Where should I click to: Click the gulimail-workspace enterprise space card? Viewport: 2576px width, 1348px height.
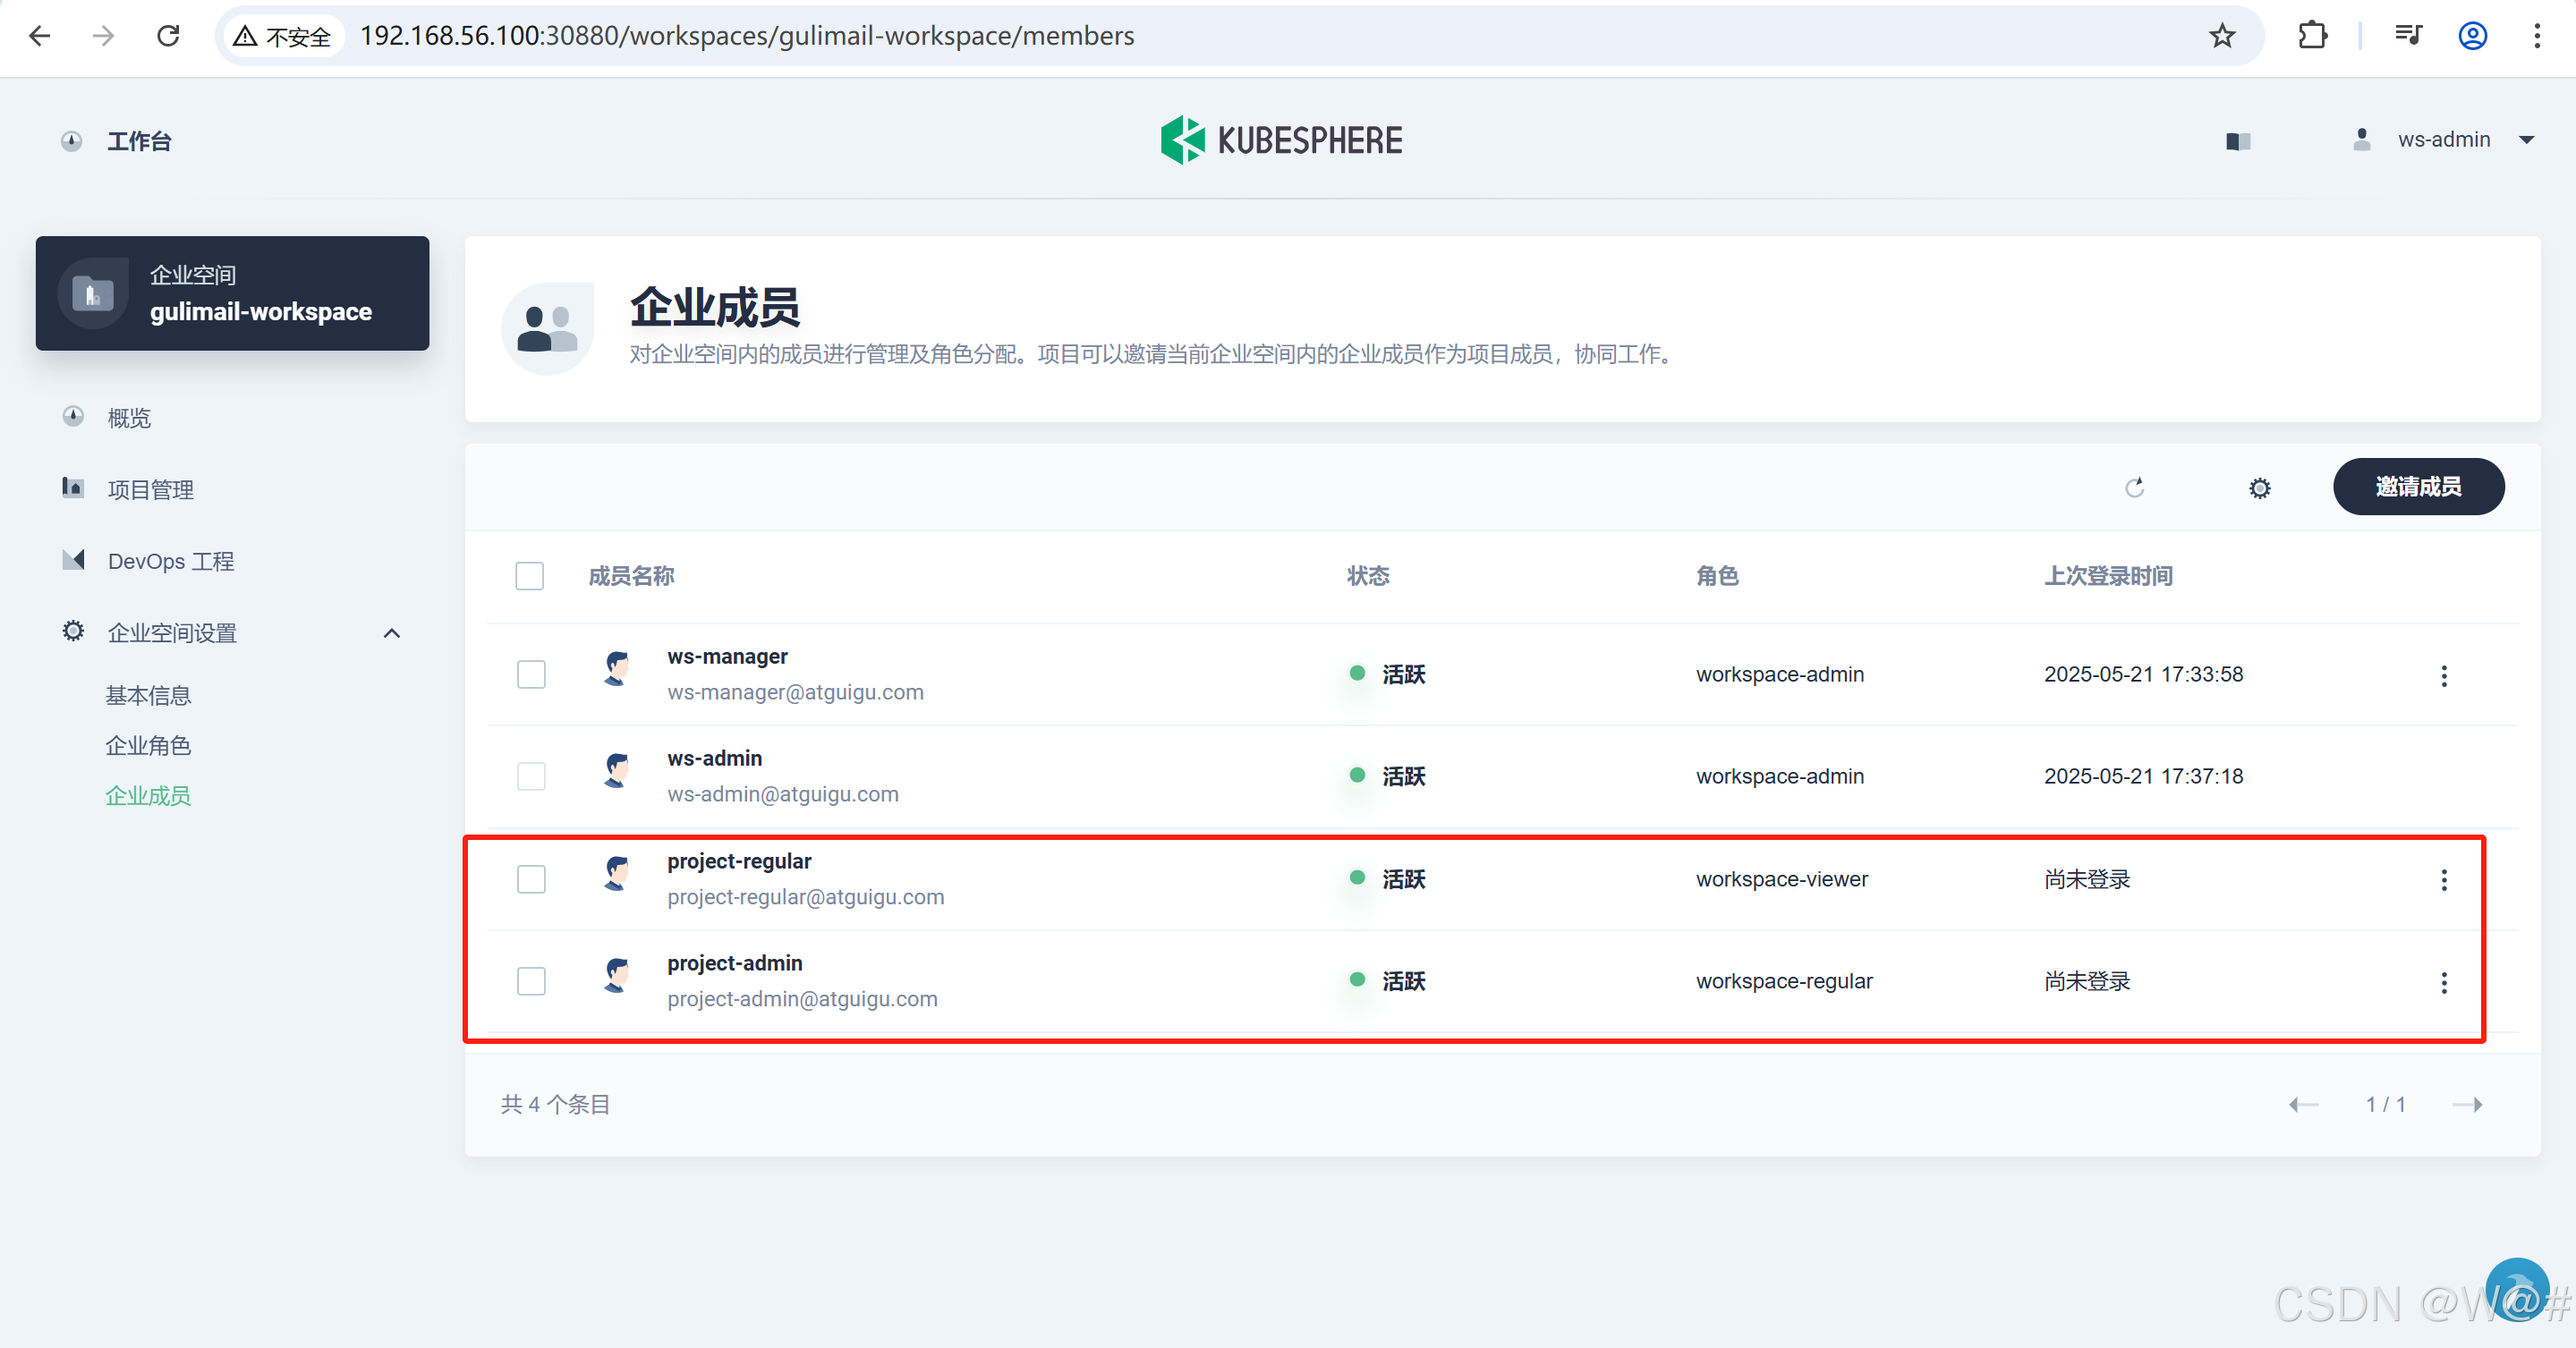tap(232, 293)
